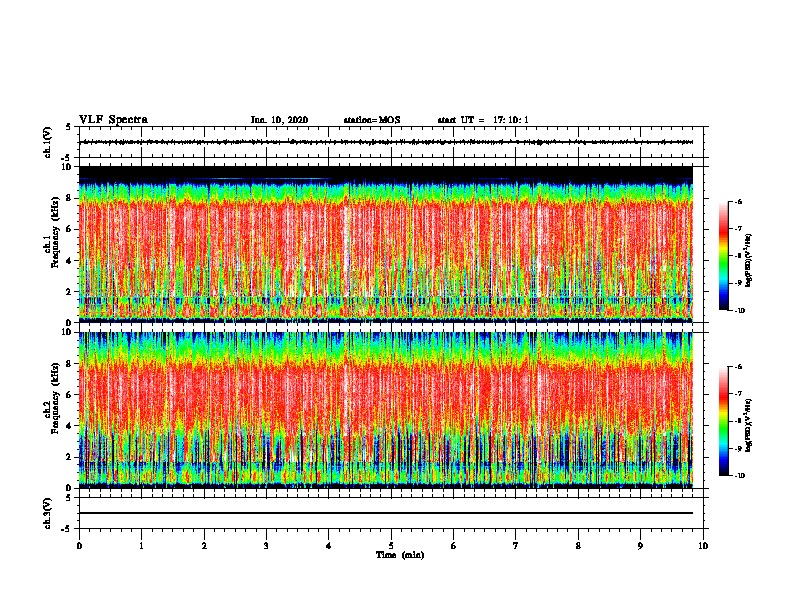Click the "station=MOS" label
792x612 pixels.
click(x=372, y=120)
